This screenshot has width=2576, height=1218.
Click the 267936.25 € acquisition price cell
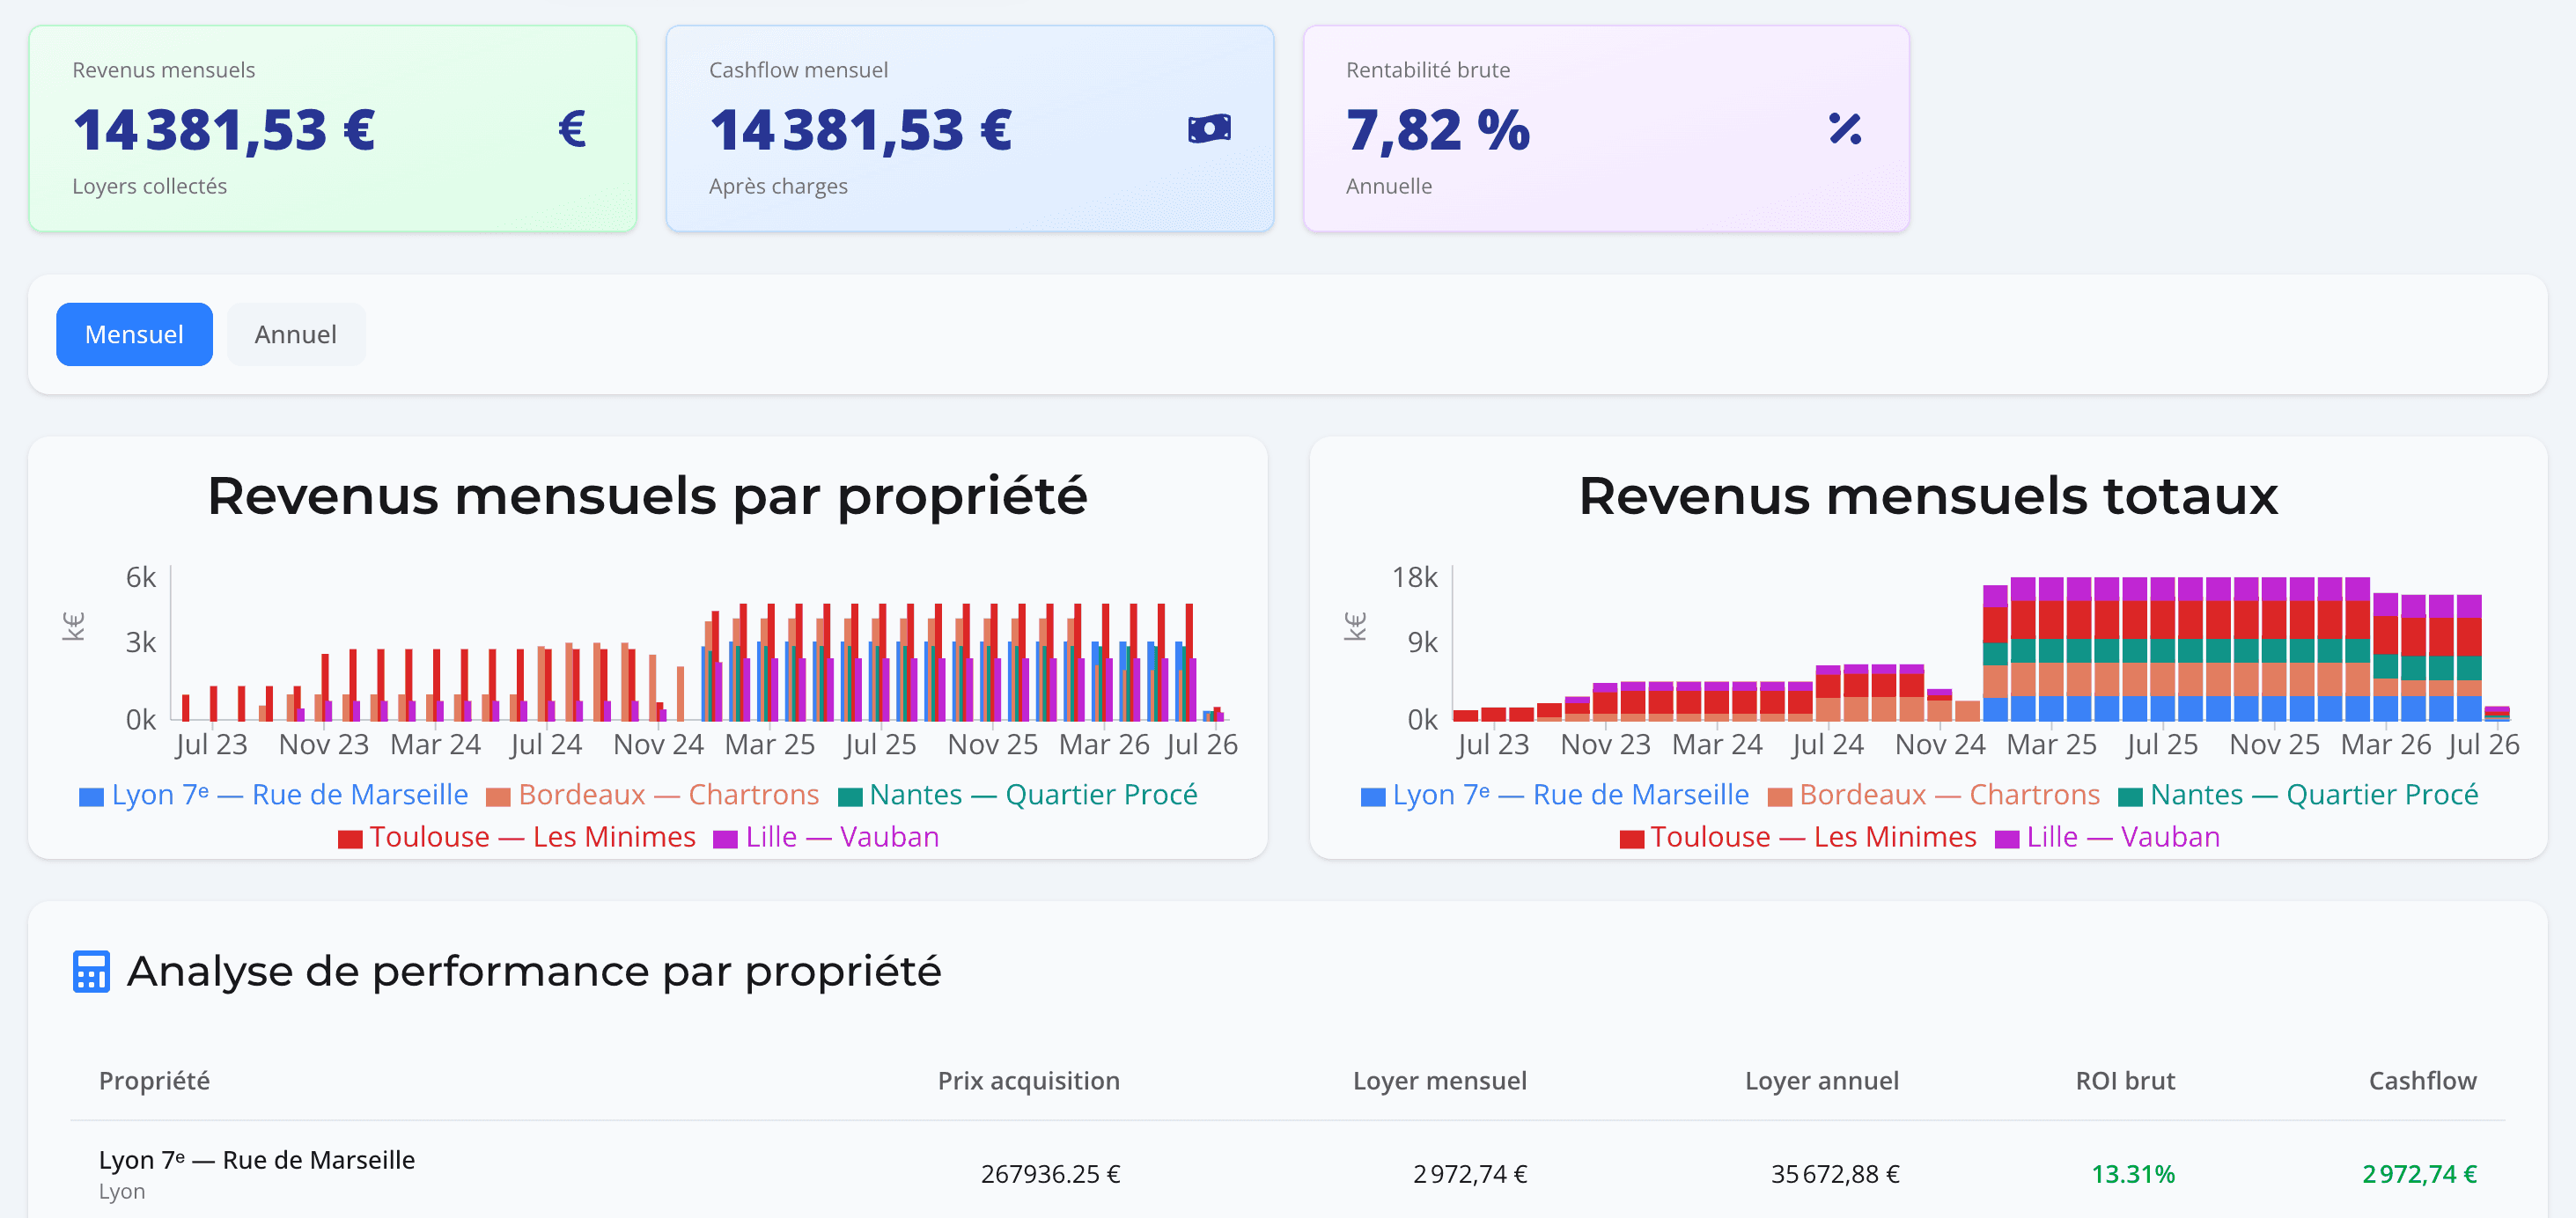tap(1051, 1174)
